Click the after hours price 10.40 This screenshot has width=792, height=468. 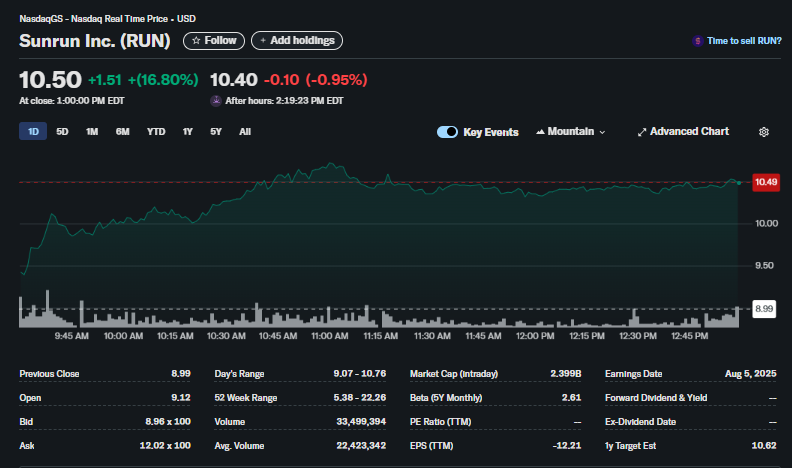(234, 80)
